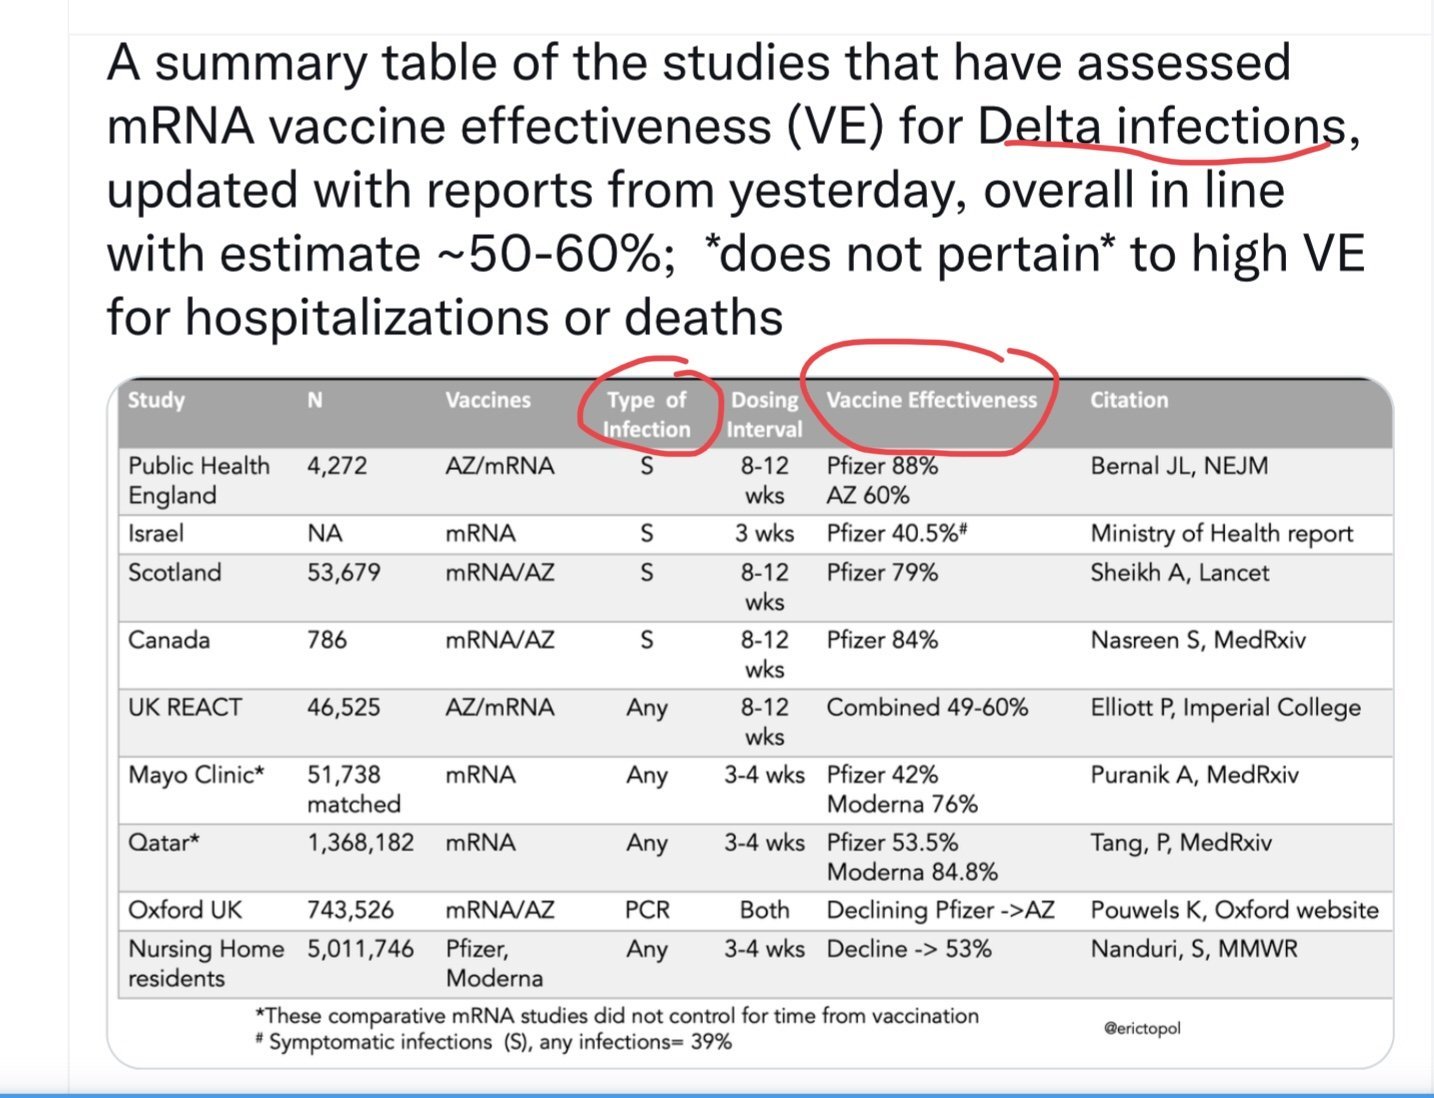Click the "Bernal JL, NEJM" citation
1434x1098 pixels.
(1178, 466)
